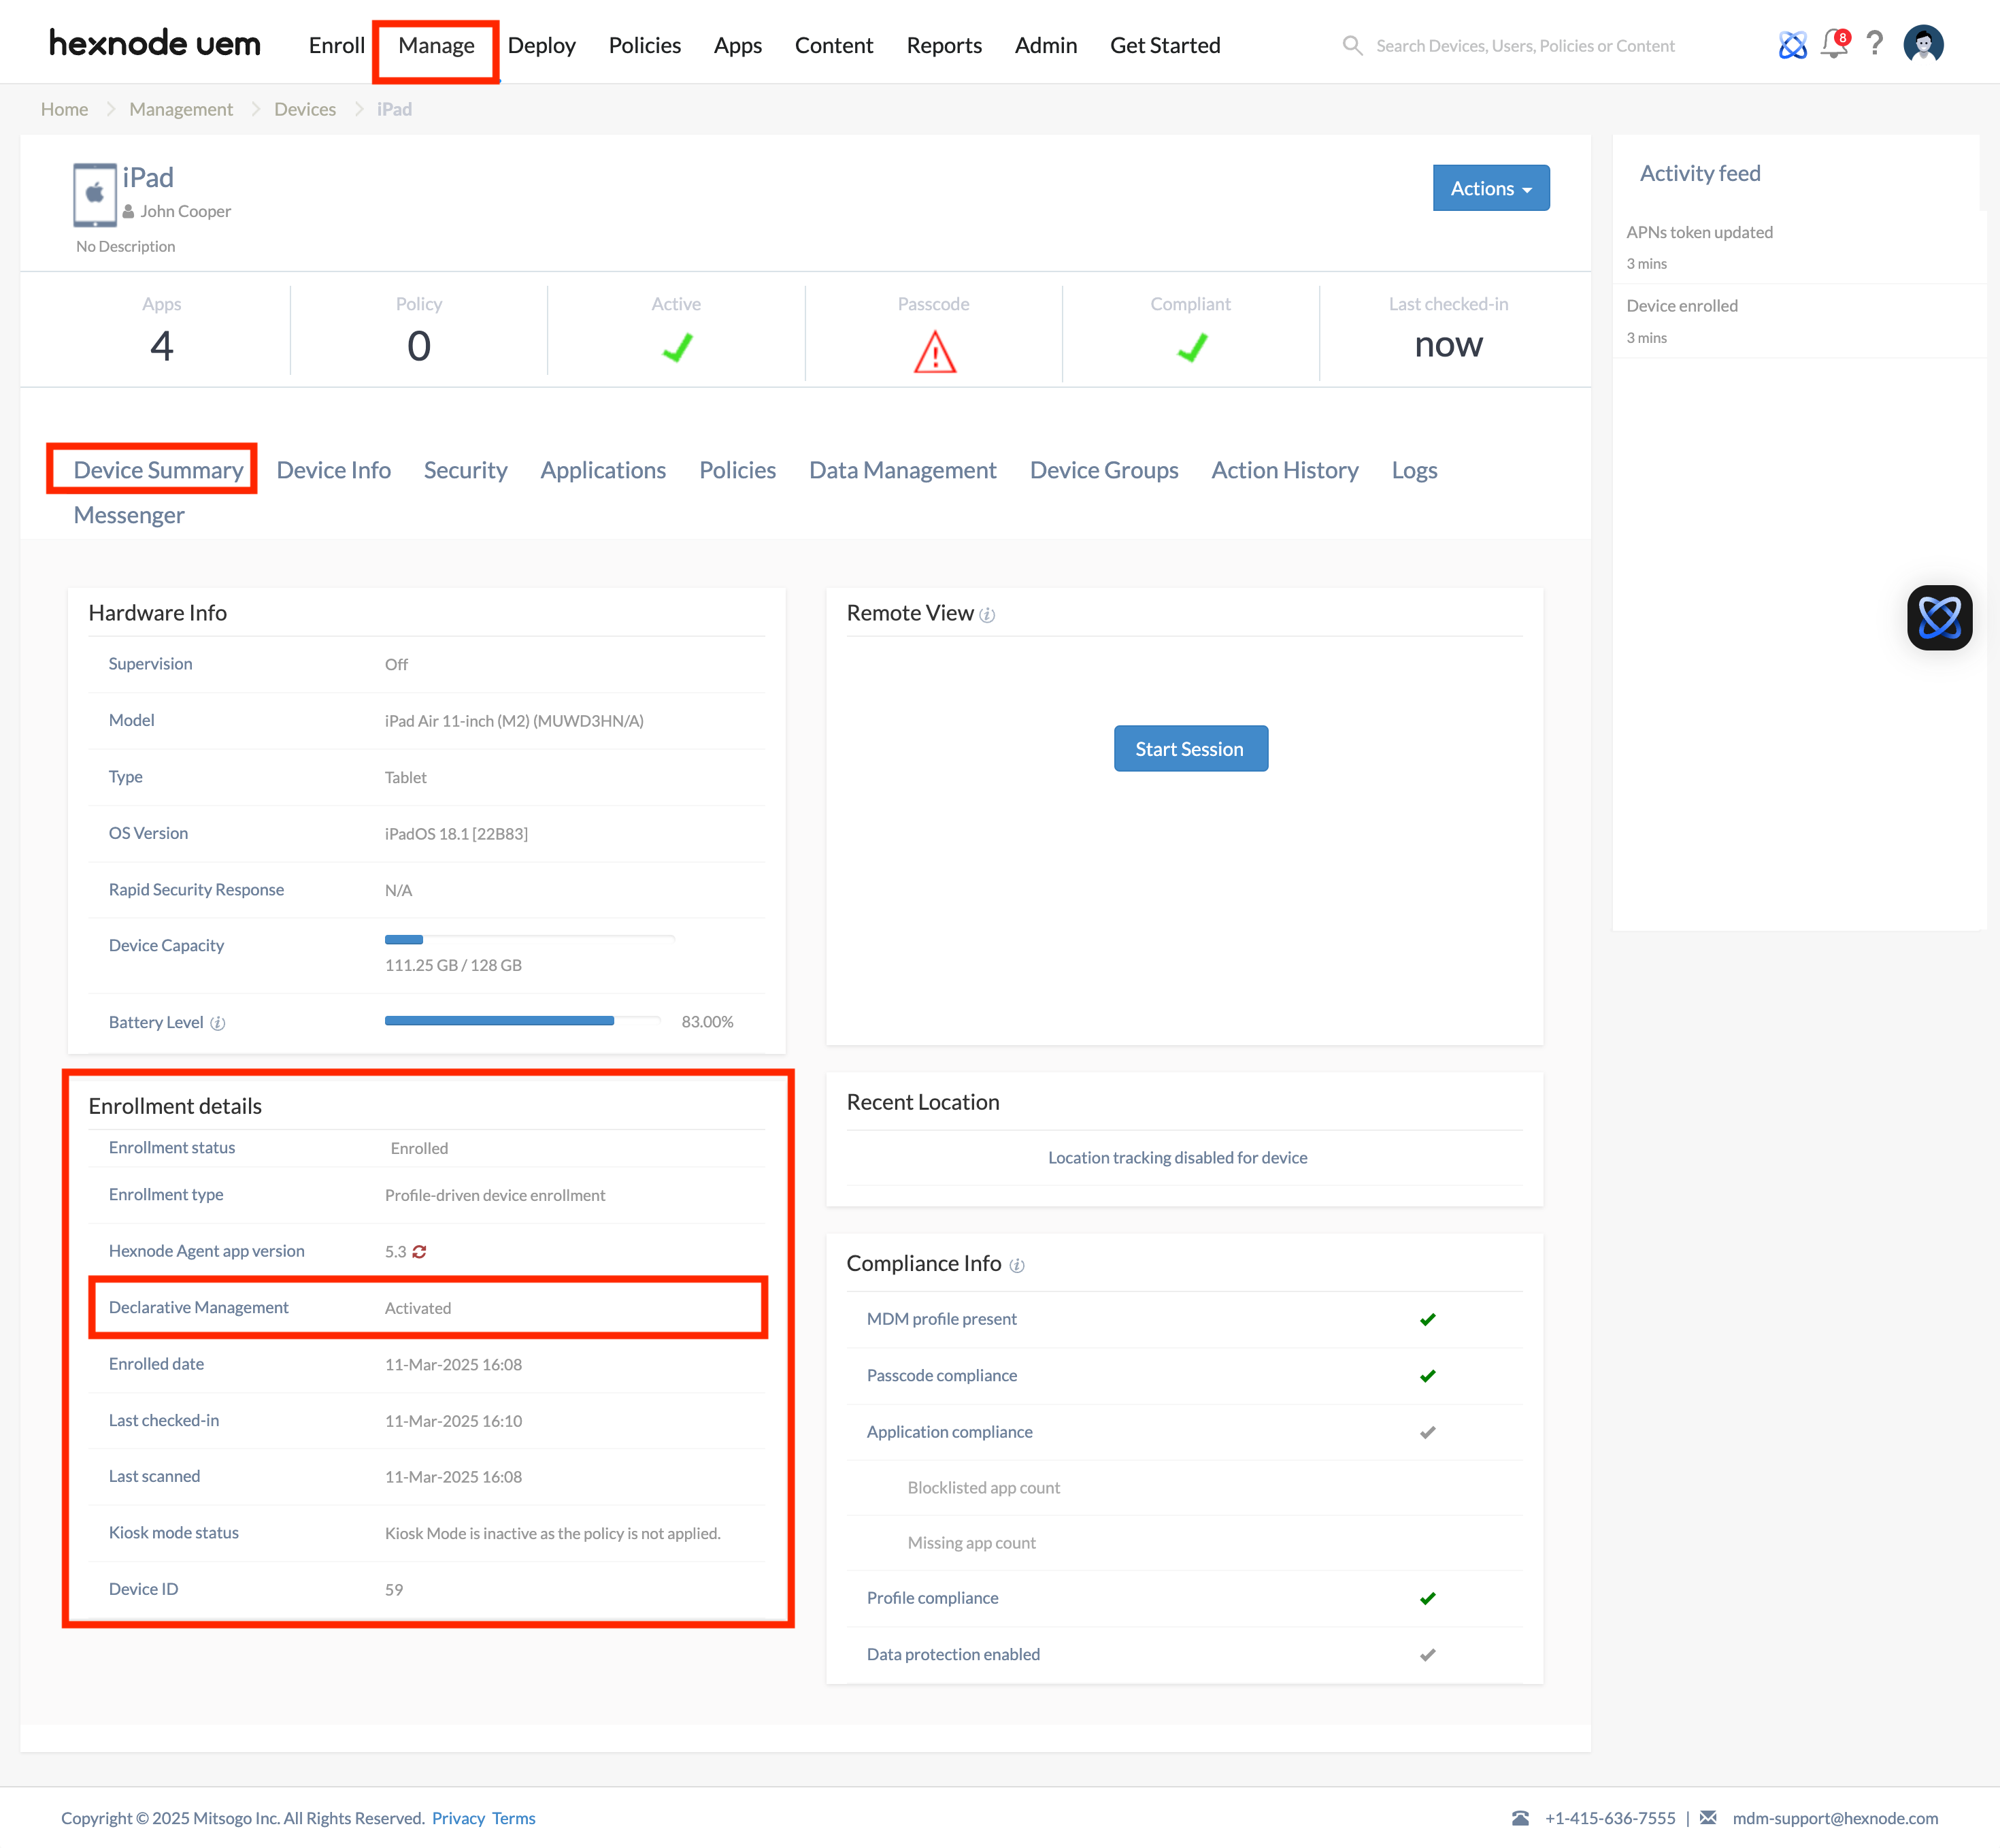Click the search magnifier icon
The width and height of the screenshot is (2000, 1848).
click(x=1352, y=46)
